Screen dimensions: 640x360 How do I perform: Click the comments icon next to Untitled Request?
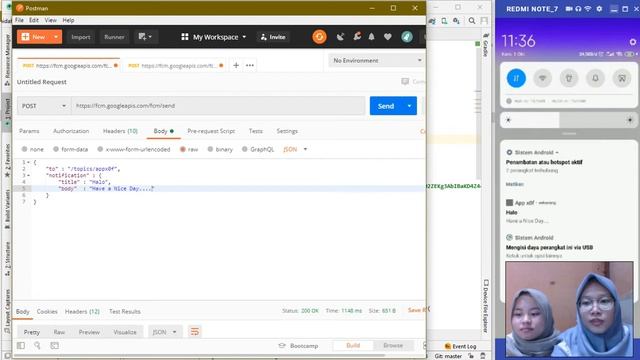point(405,82)
